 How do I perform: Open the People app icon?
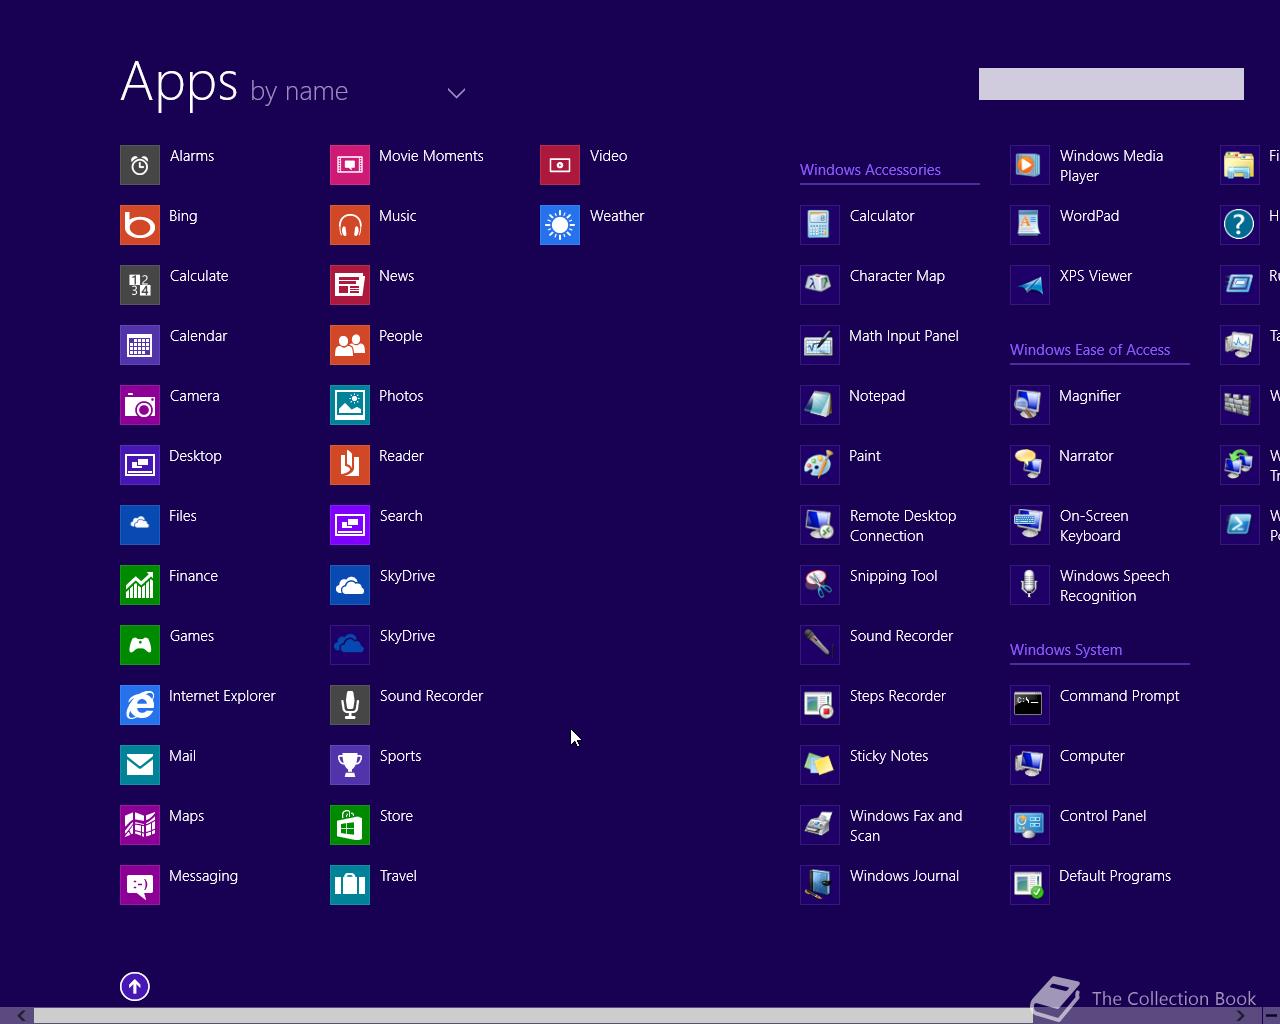(x=350, y=345)
